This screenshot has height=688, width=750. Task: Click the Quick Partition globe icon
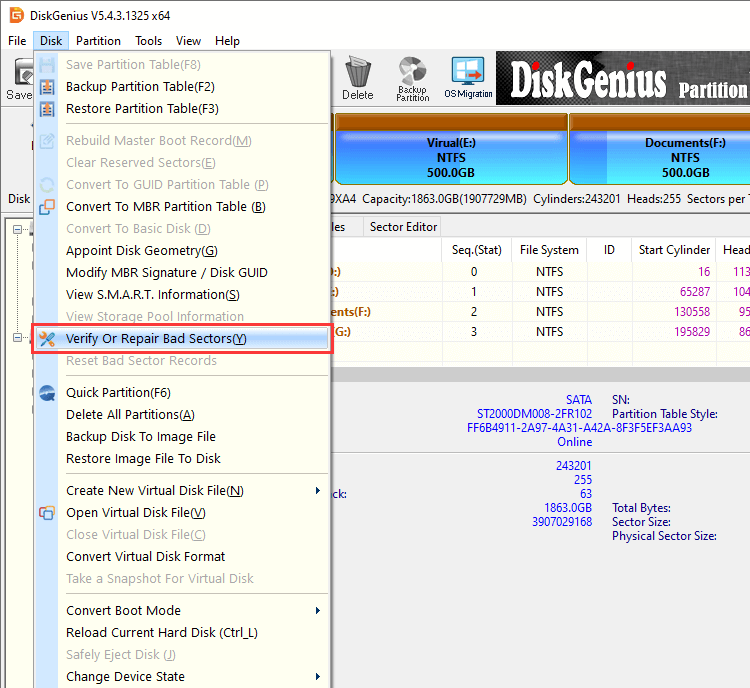pyautogui.click(x=47, y=393)
